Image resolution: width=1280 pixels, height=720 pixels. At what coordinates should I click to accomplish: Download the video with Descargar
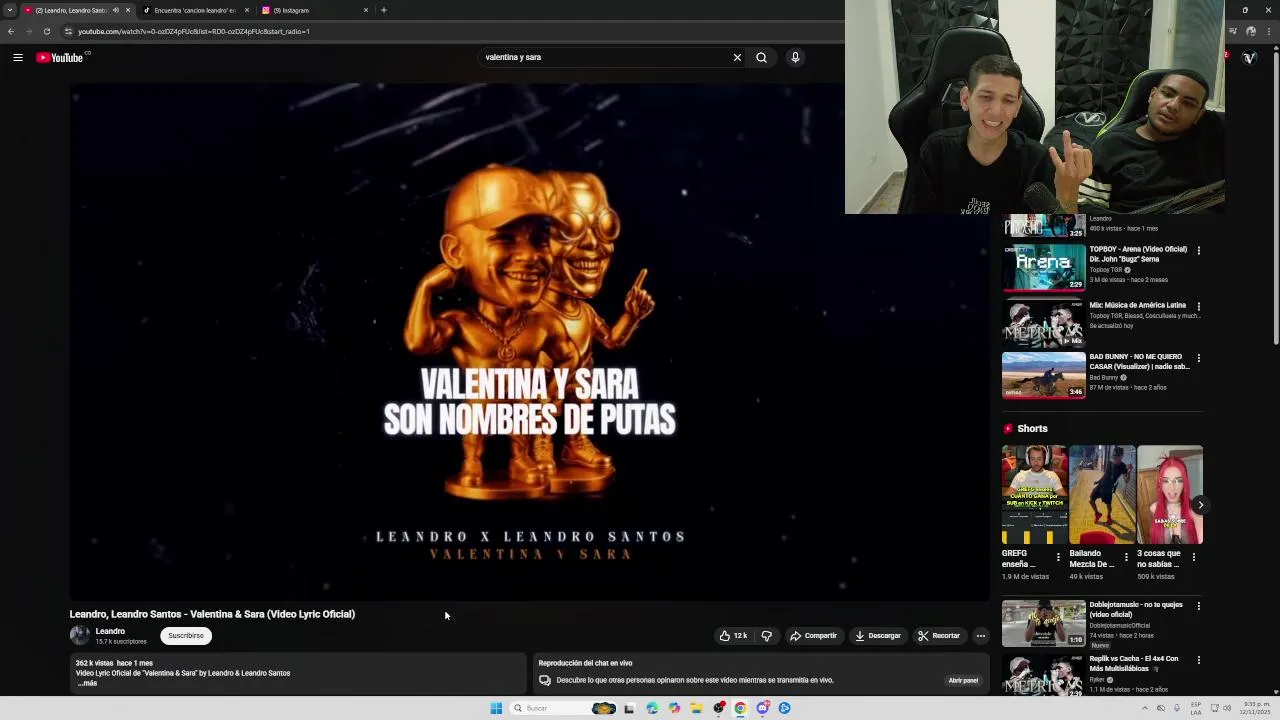coord(878,636)
